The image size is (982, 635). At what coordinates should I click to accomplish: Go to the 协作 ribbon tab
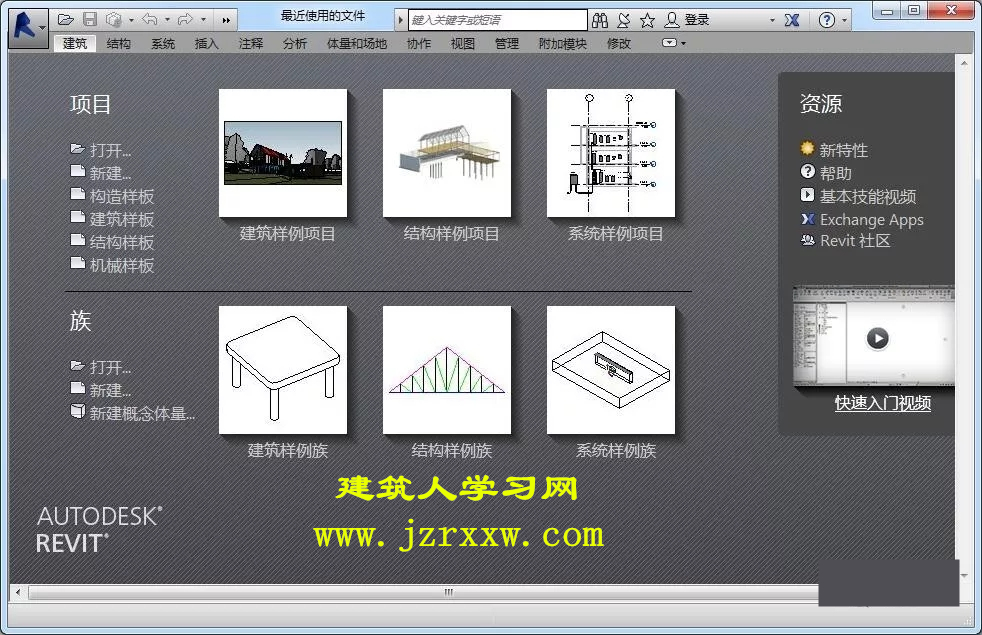click(419, 43)
